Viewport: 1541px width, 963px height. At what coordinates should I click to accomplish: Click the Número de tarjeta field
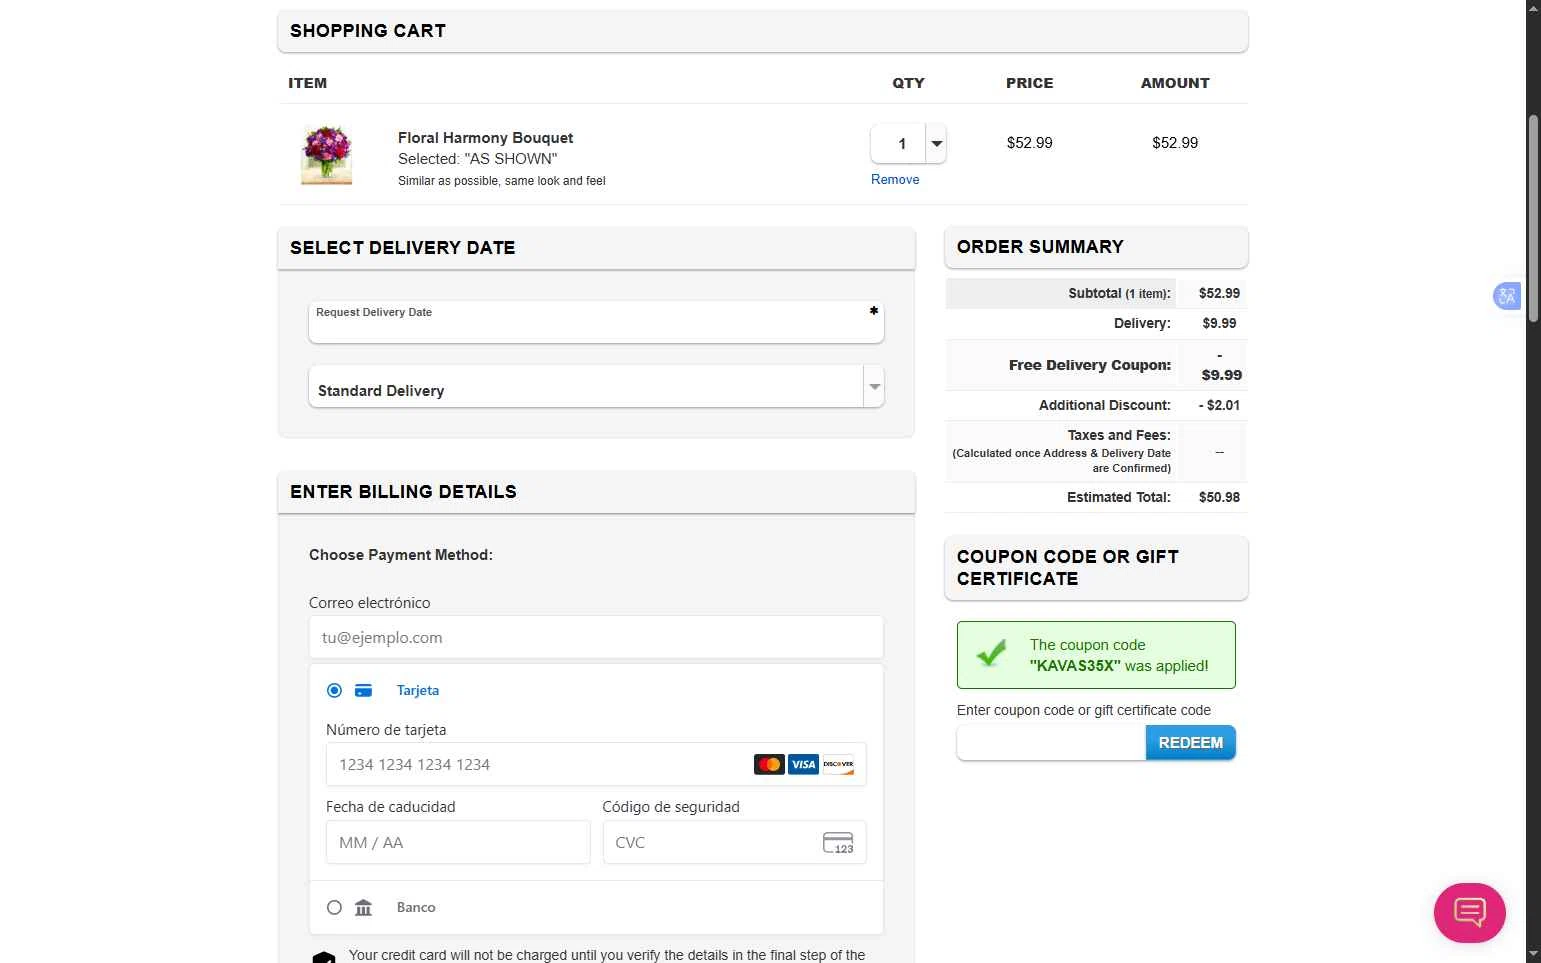point(540,765)
